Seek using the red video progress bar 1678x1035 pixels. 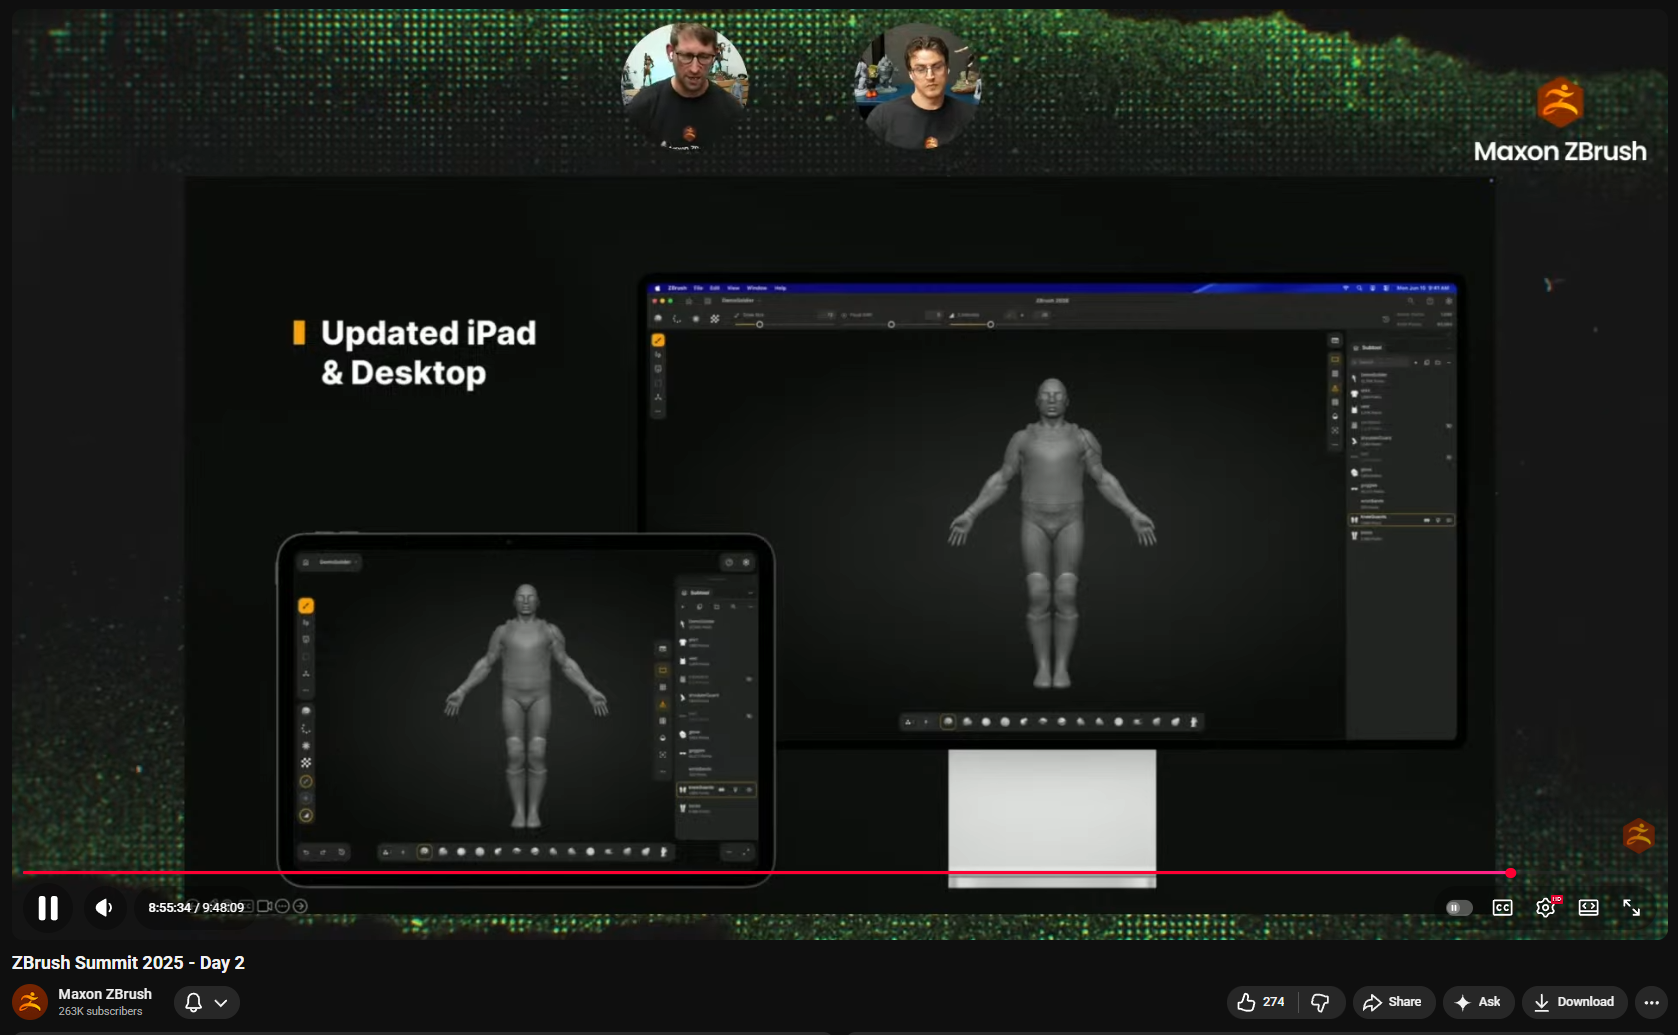coord(766,873)
